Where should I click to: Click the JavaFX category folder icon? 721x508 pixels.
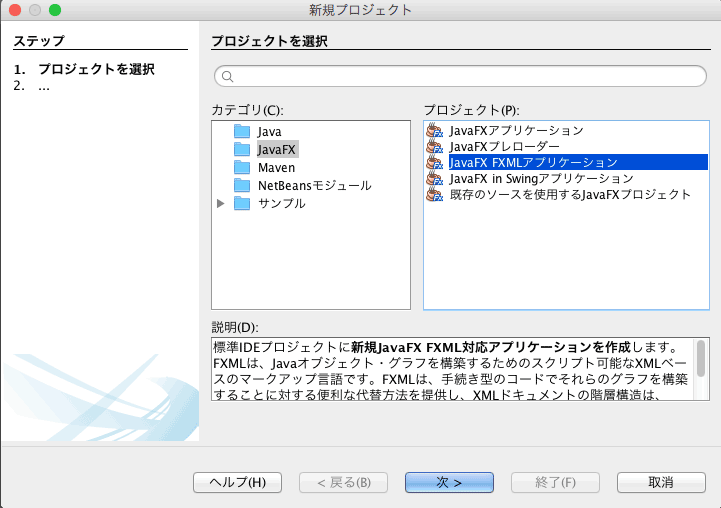click(242, 149)
